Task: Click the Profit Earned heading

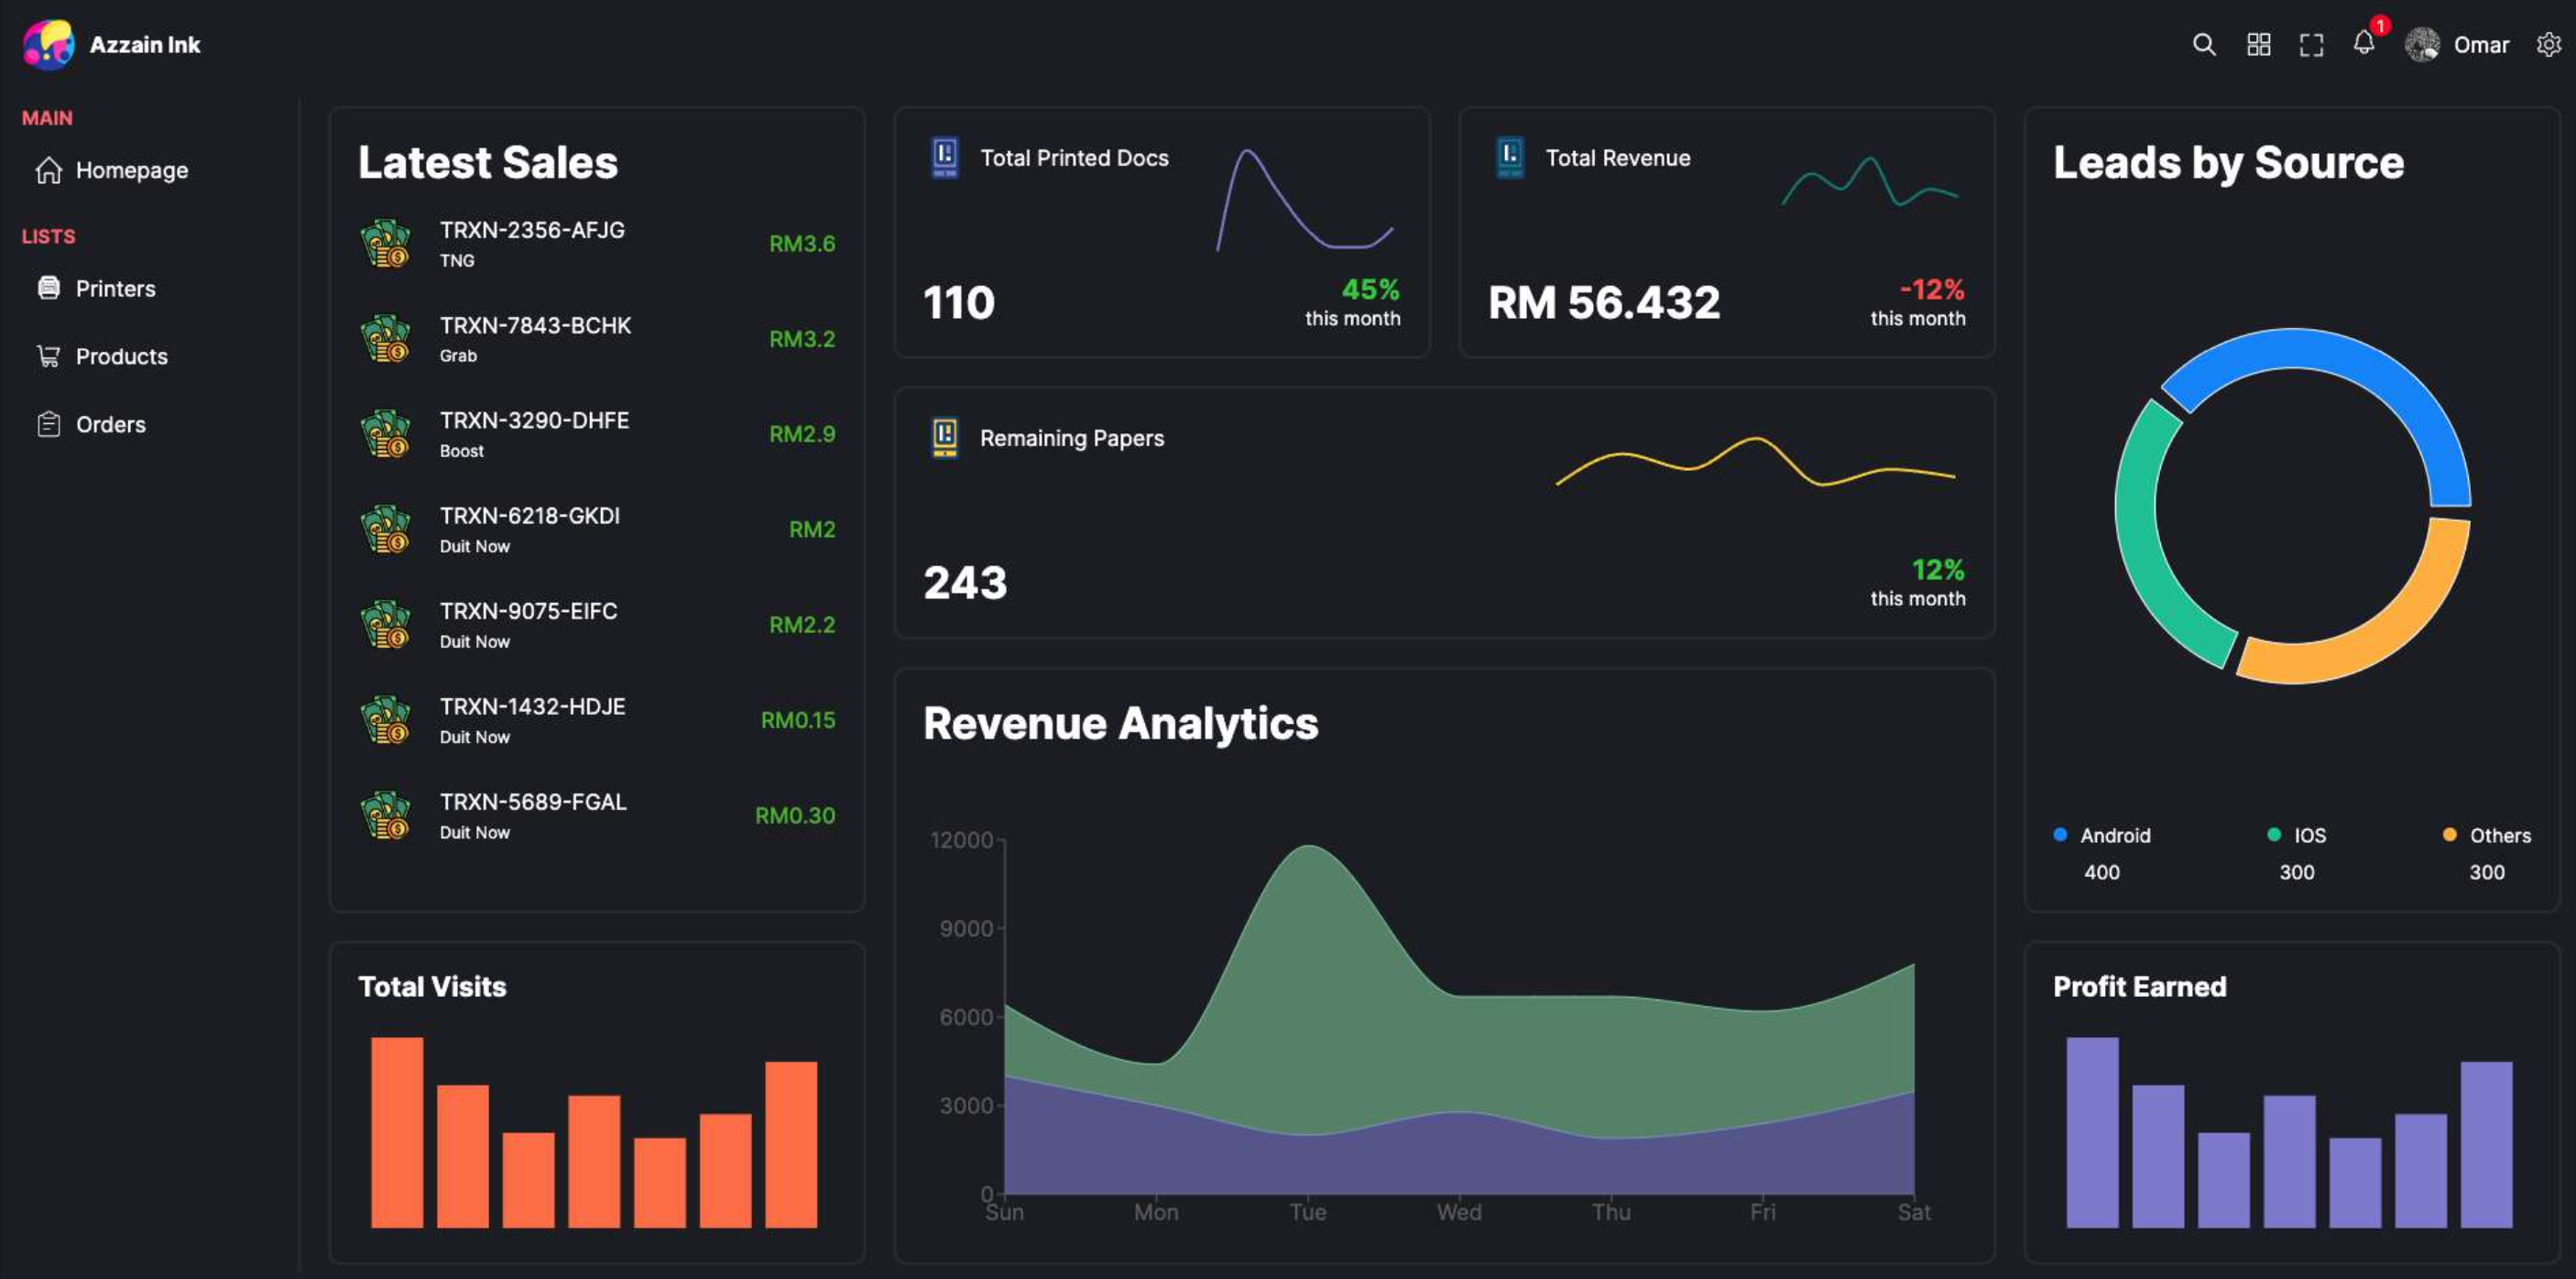Action: pyautogui.click(x=2139, y=986)
